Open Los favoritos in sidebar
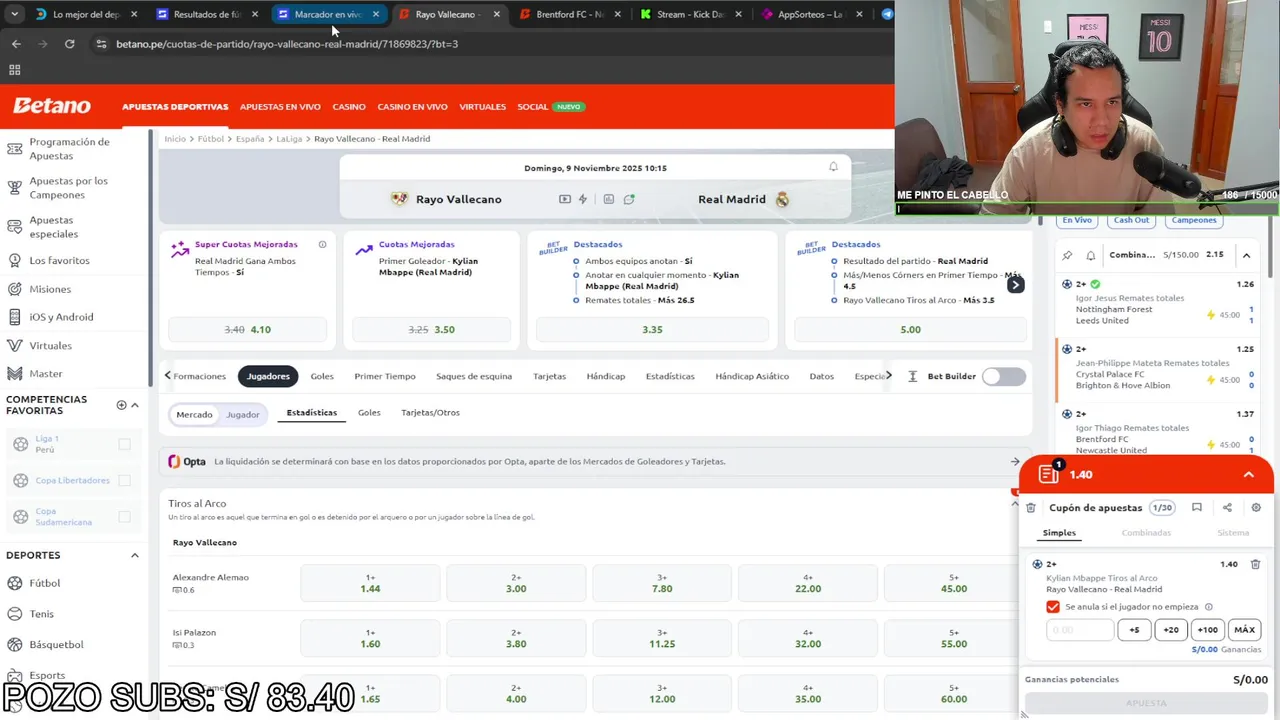Viewport: 1280px width, 720px height. [59, 260]
